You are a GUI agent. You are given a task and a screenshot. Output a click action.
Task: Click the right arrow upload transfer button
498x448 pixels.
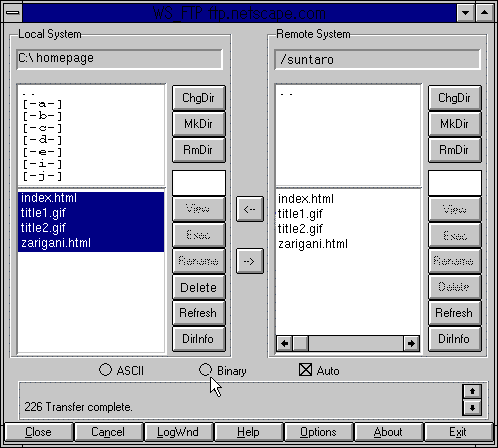point(250,261)
